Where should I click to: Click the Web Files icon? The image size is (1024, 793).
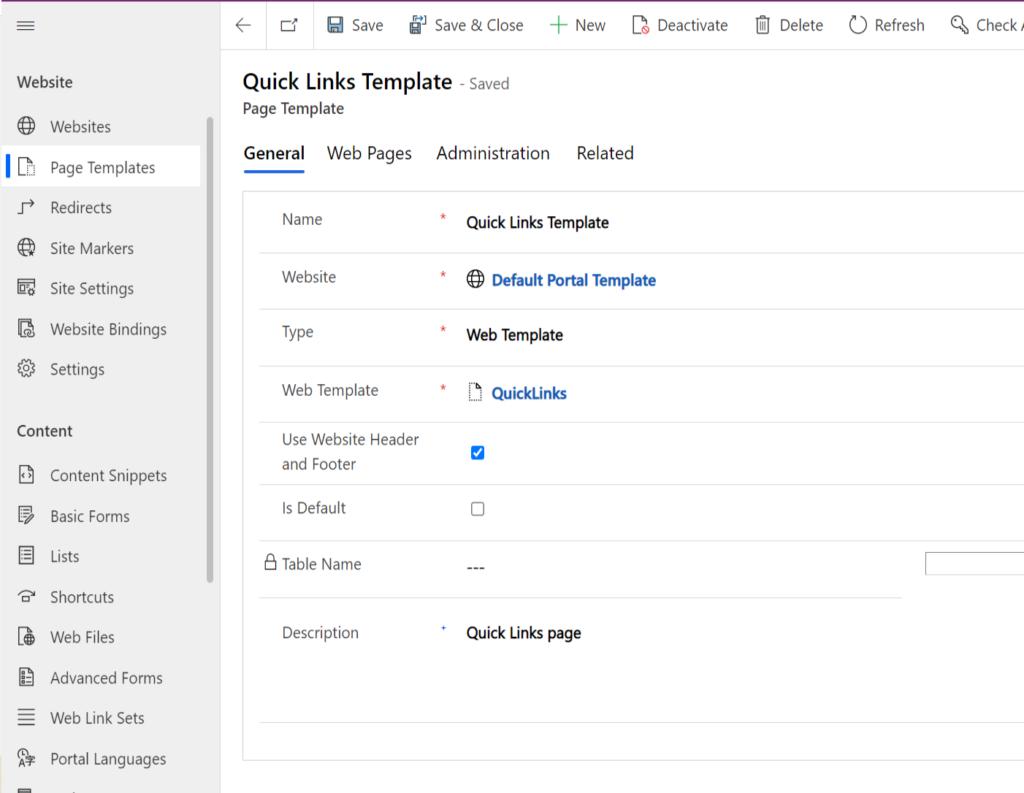pos(26,636)
